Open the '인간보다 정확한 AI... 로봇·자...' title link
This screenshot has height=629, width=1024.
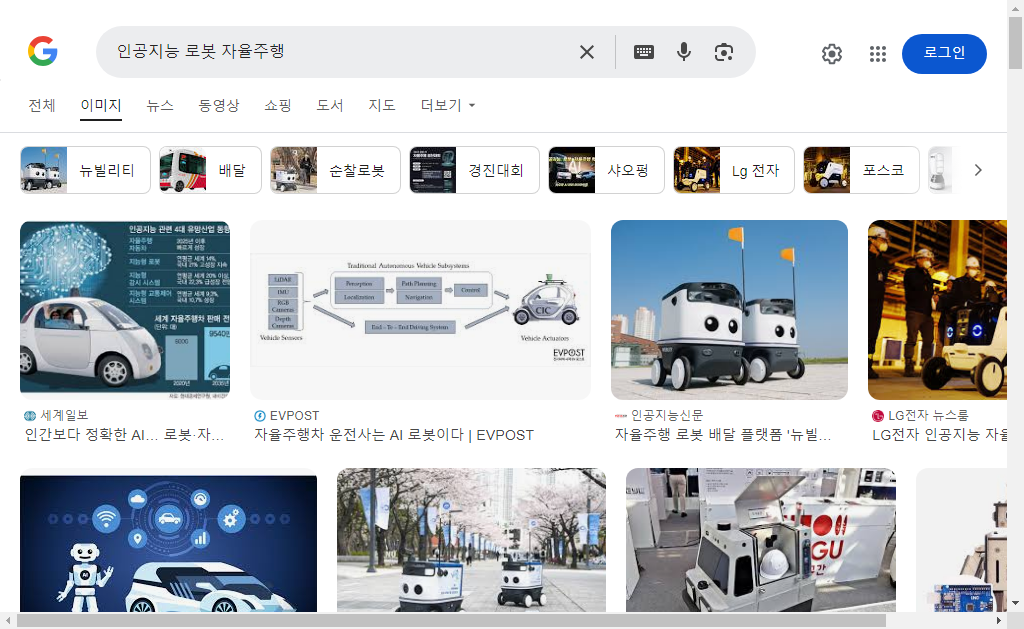[x=124, y=435]
